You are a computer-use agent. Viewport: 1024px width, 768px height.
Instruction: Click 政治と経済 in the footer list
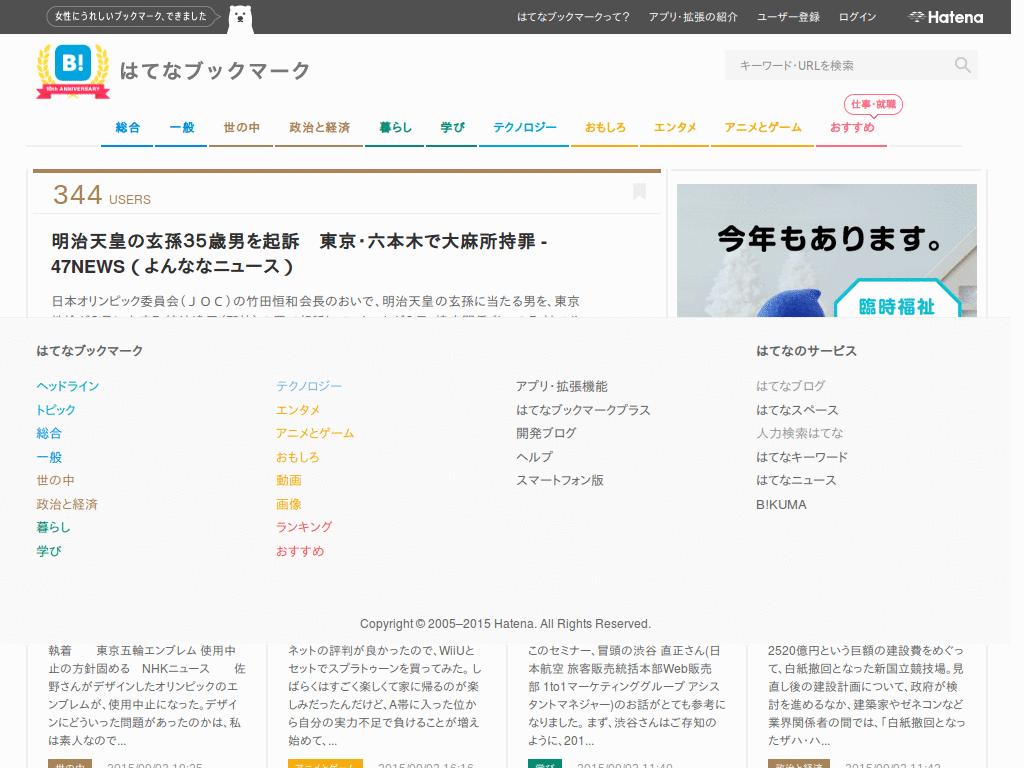point(67,504)
